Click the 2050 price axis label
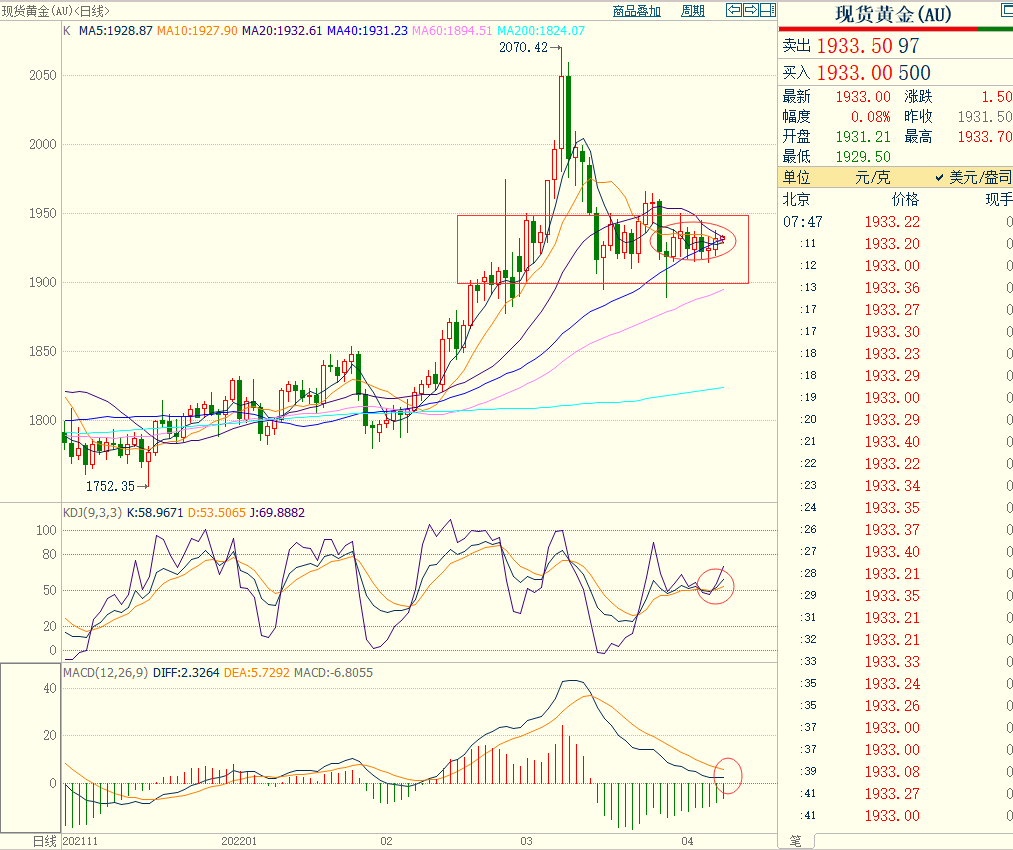Screen dimensions: 1013x850 (43, 76)
